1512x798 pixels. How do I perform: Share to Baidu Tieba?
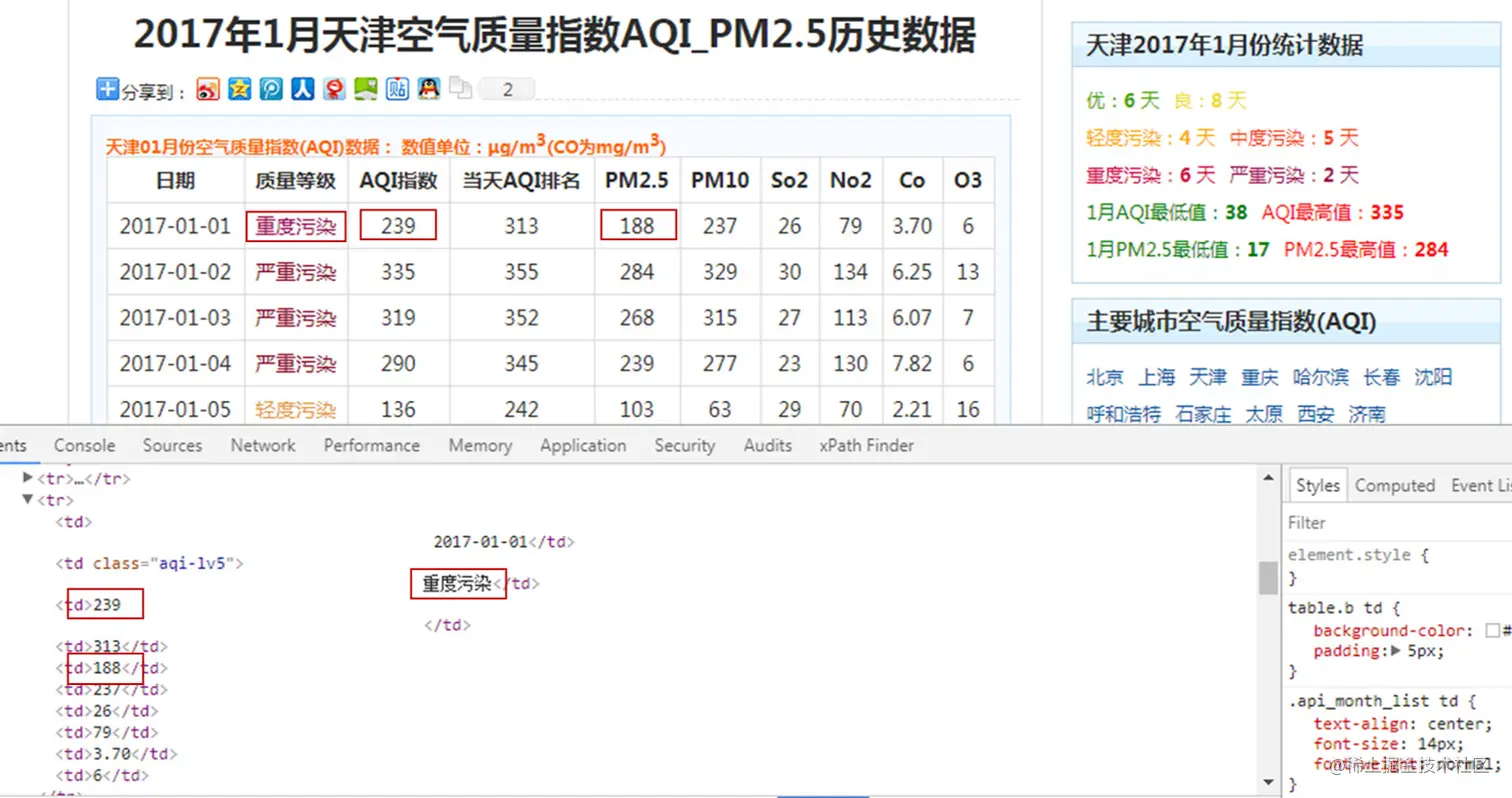tap(399, 89)
